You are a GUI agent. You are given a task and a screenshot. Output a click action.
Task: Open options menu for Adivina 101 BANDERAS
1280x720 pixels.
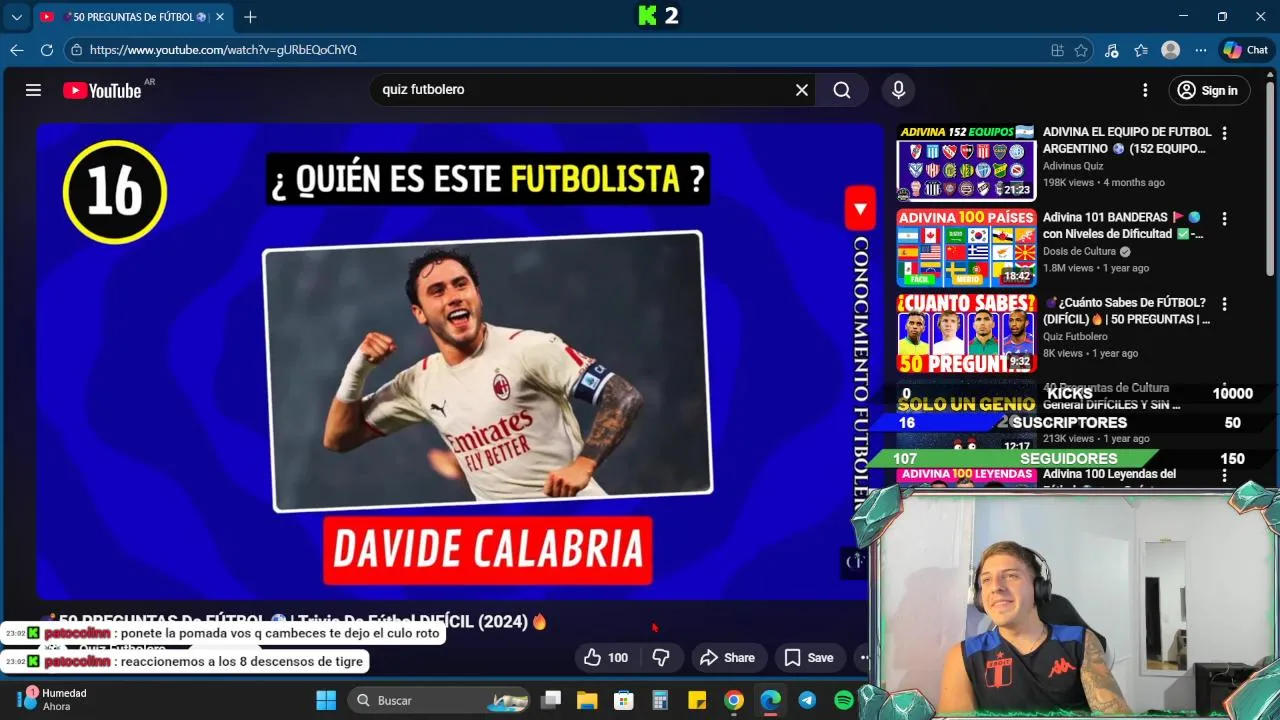pos(1224,218)
